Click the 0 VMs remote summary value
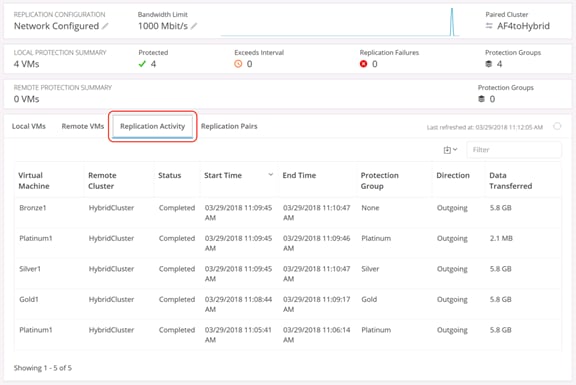The image size is (576, 385). tap(26, 99)
